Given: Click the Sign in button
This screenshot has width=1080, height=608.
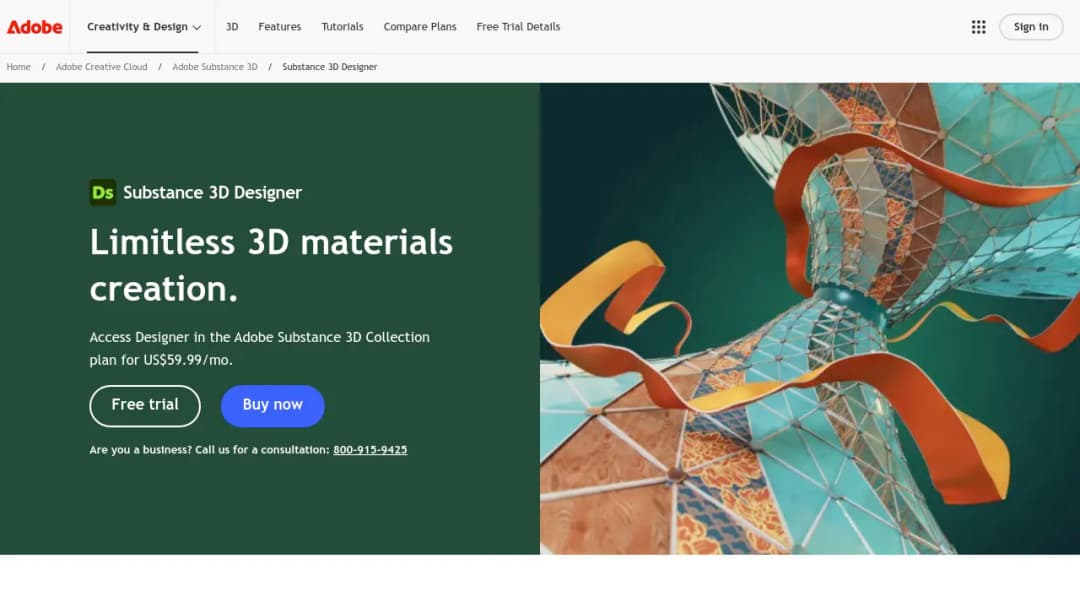Looking at the screenshot, I should (1031, 27).
